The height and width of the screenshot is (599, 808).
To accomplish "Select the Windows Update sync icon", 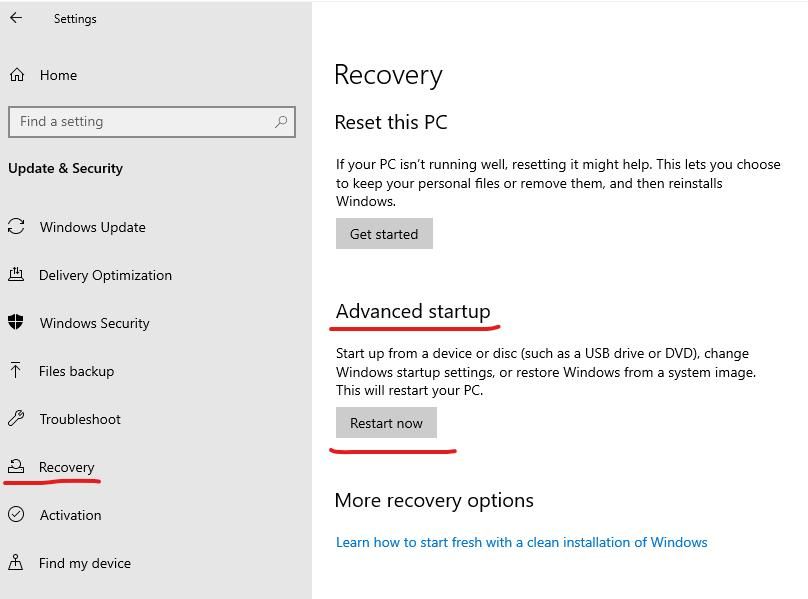I will point(14,227).
